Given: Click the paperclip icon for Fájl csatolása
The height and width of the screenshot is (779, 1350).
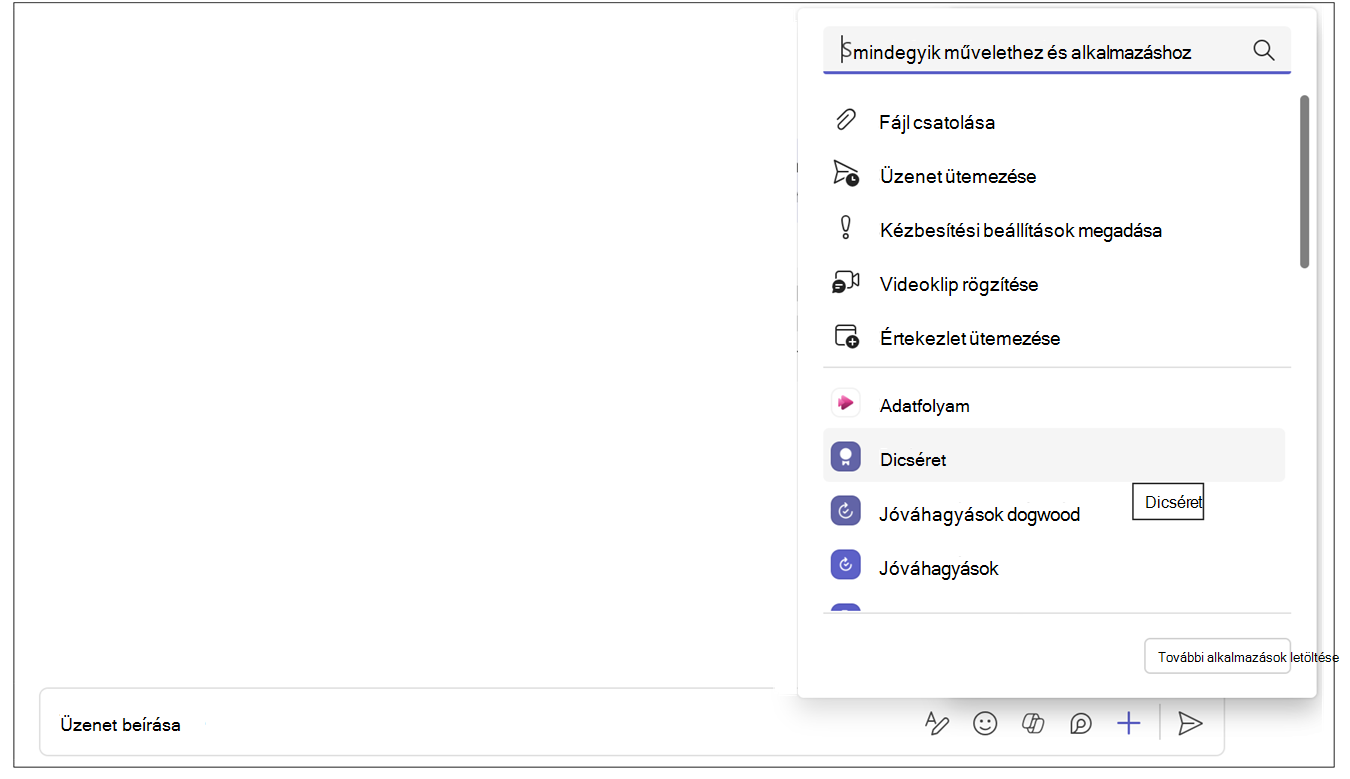Looking at the screenshot, I should tap(845, 121).
